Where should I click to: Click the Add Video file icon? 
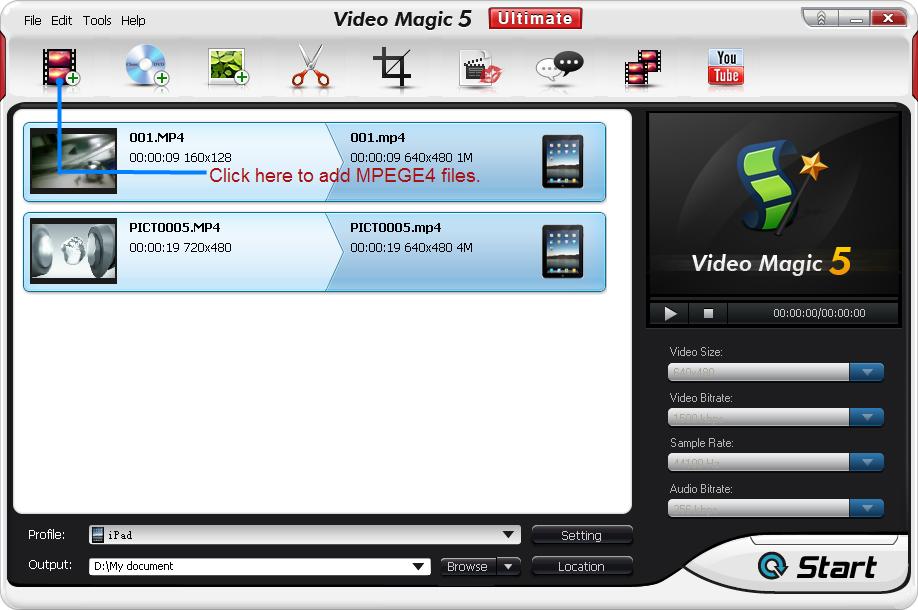60,67
